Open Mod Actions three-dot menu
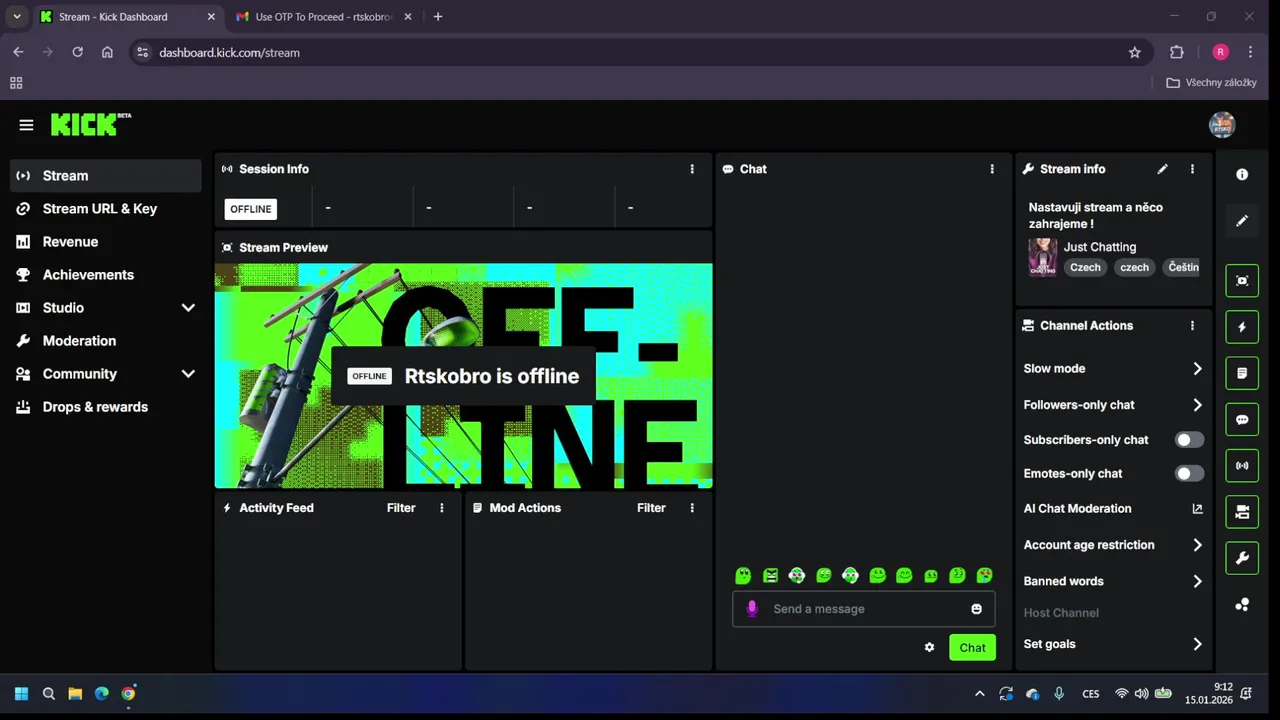 coord(692,508)
